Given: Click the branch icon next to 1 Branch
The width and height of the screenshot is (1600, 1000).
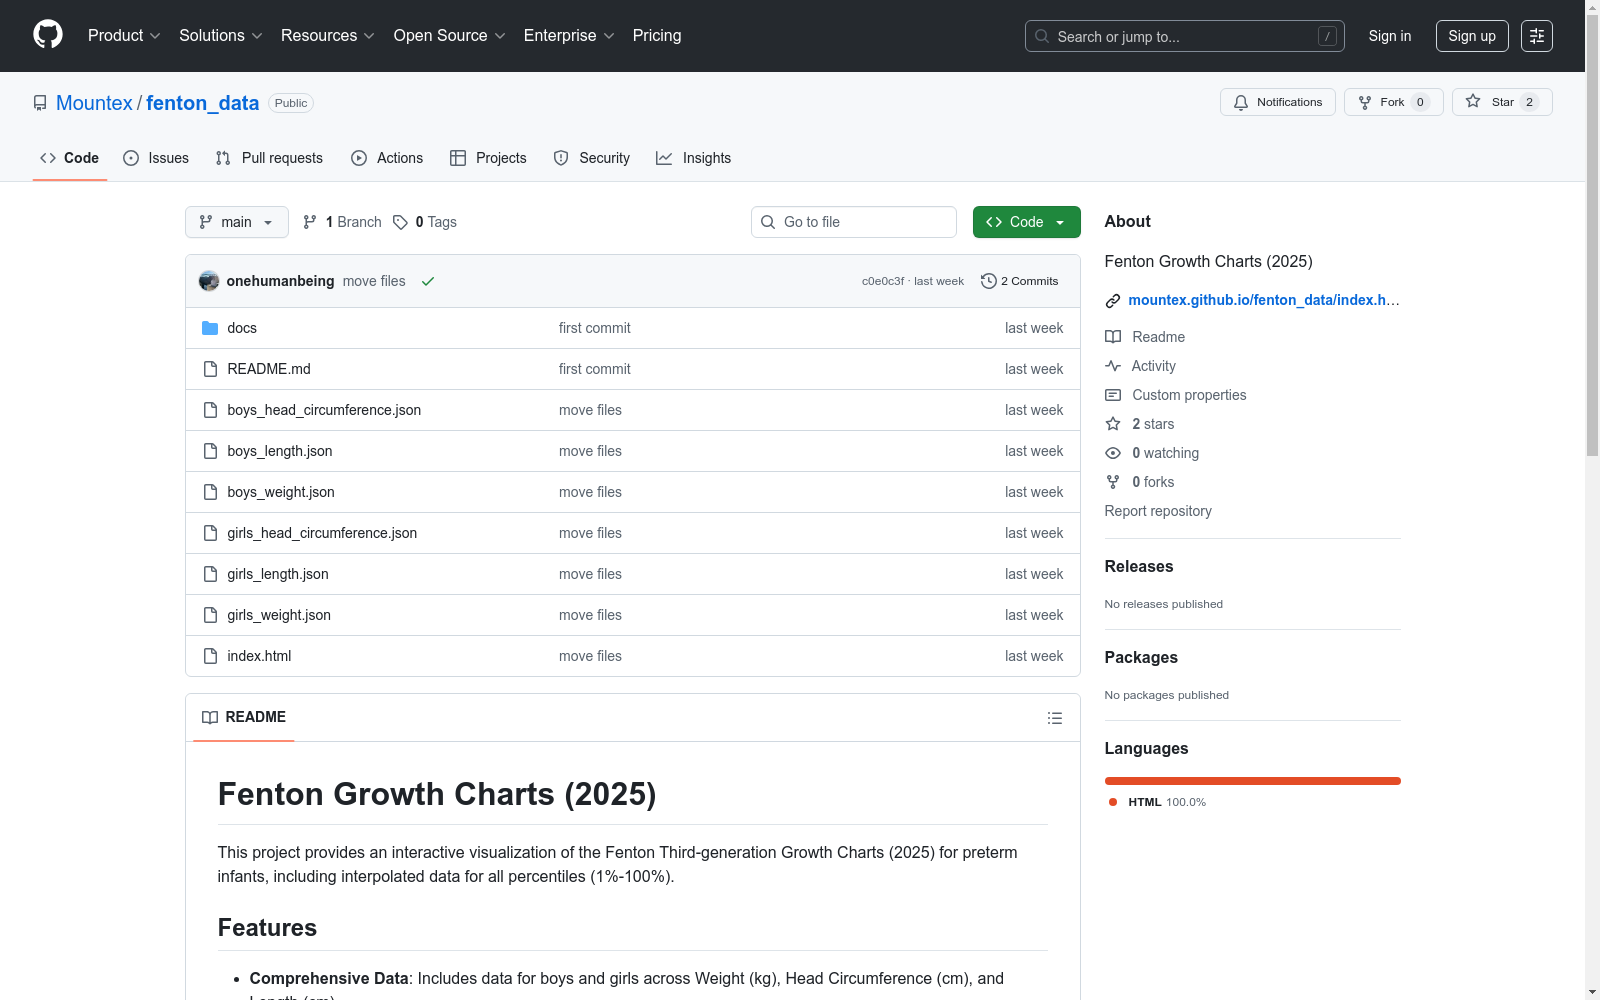Looking at the screenshot, I should pyautogui.click(x=310, y=222).
